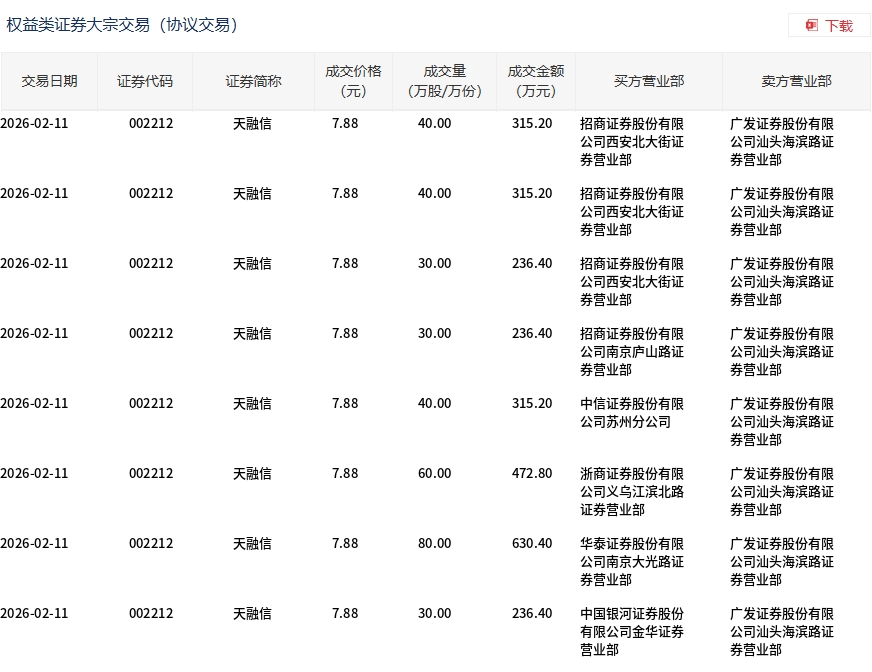Click the 成交价格(元) column header

point(353,81)
